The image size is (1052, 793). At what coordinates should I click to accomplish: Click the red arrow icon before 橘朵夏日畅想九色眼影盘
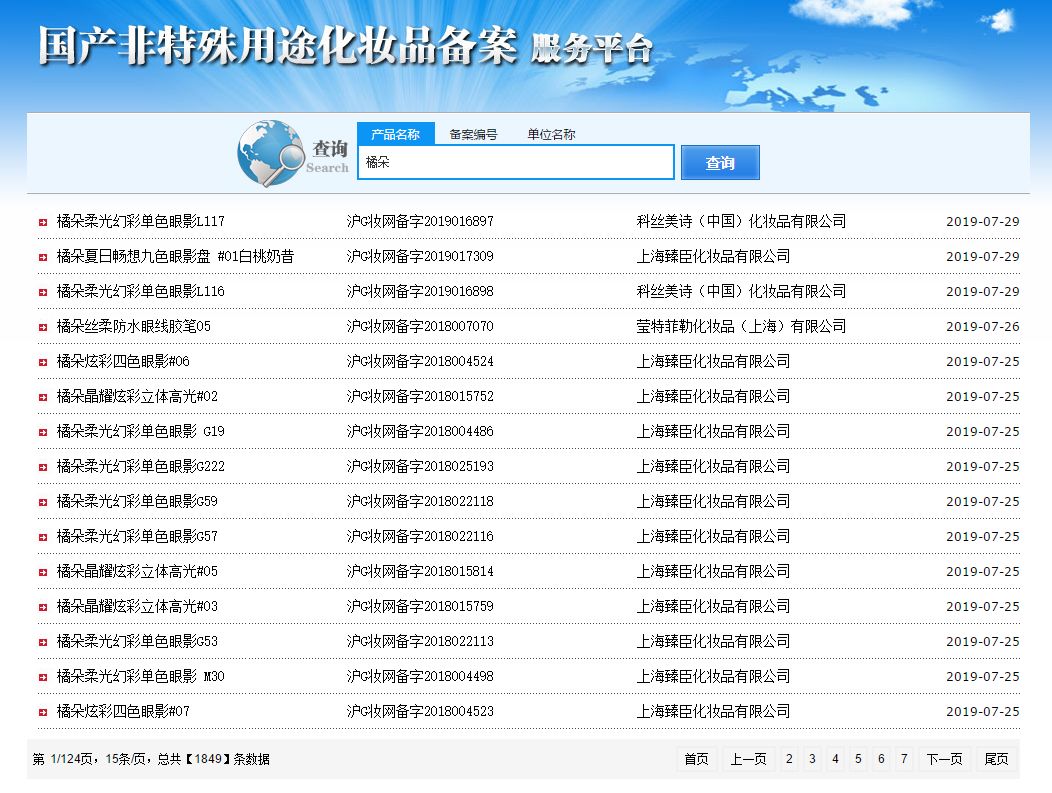pyautogui.click(x=41, y=255)
